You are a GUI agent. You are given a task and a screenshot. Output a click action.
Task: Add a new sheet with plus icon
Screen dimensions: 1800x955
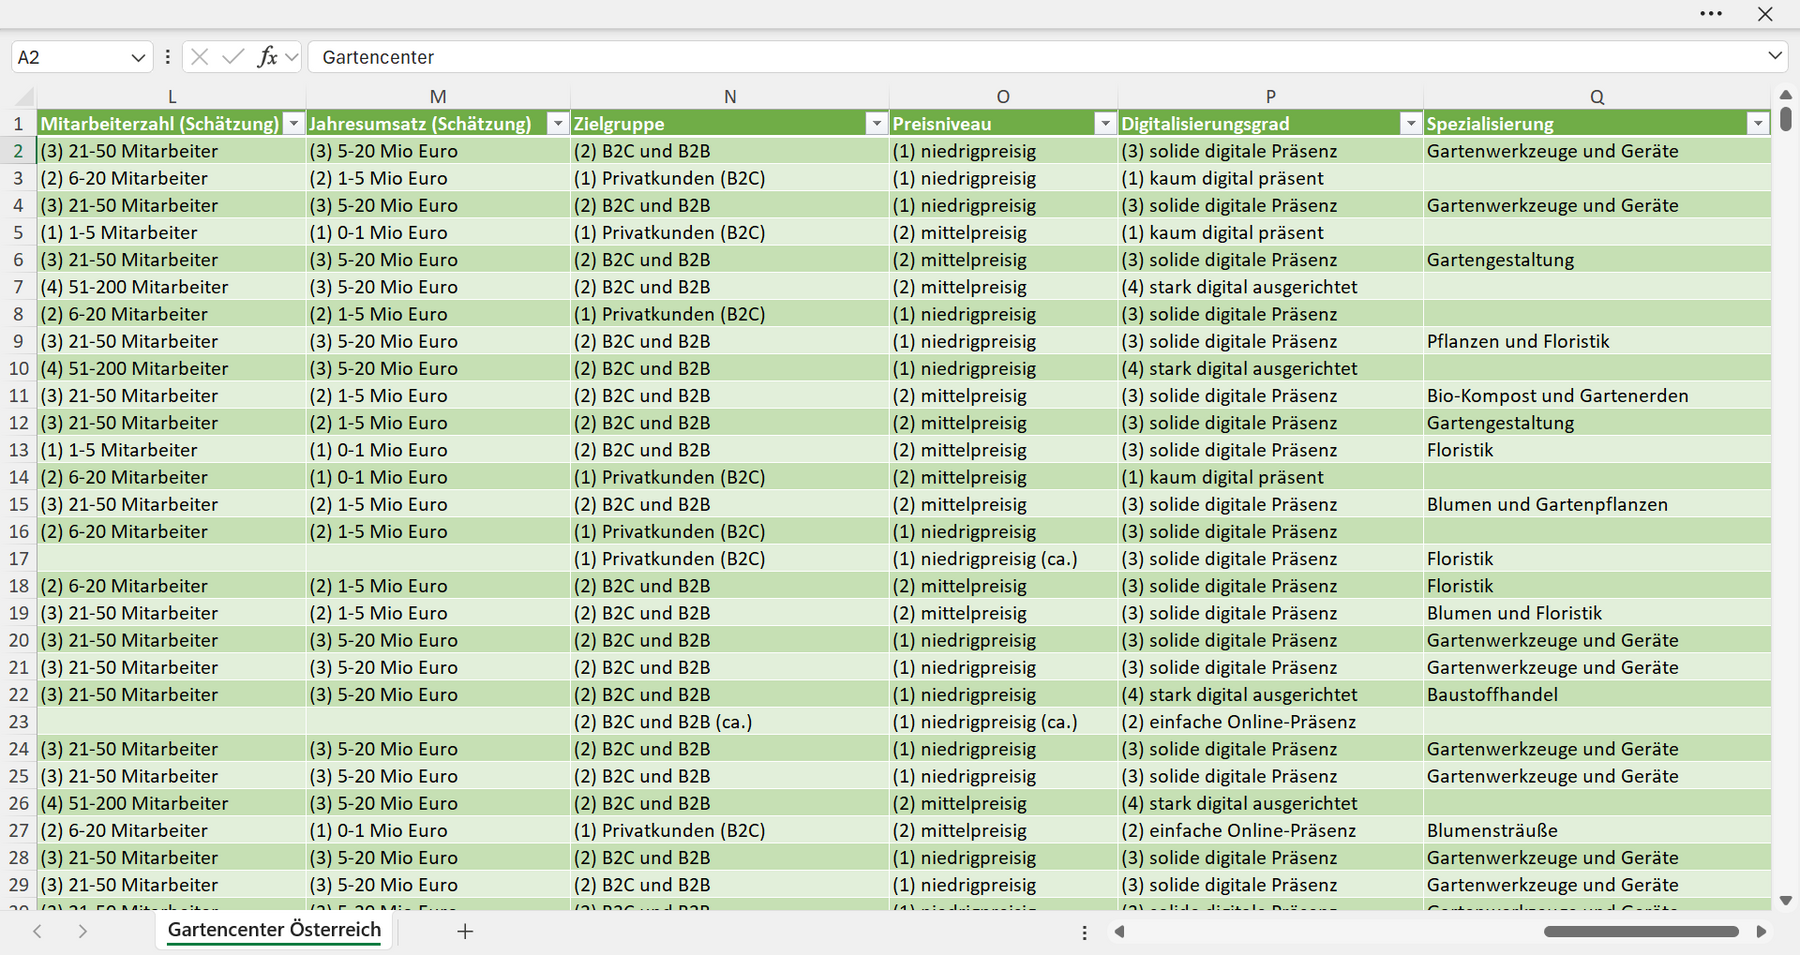click(465, 931)
